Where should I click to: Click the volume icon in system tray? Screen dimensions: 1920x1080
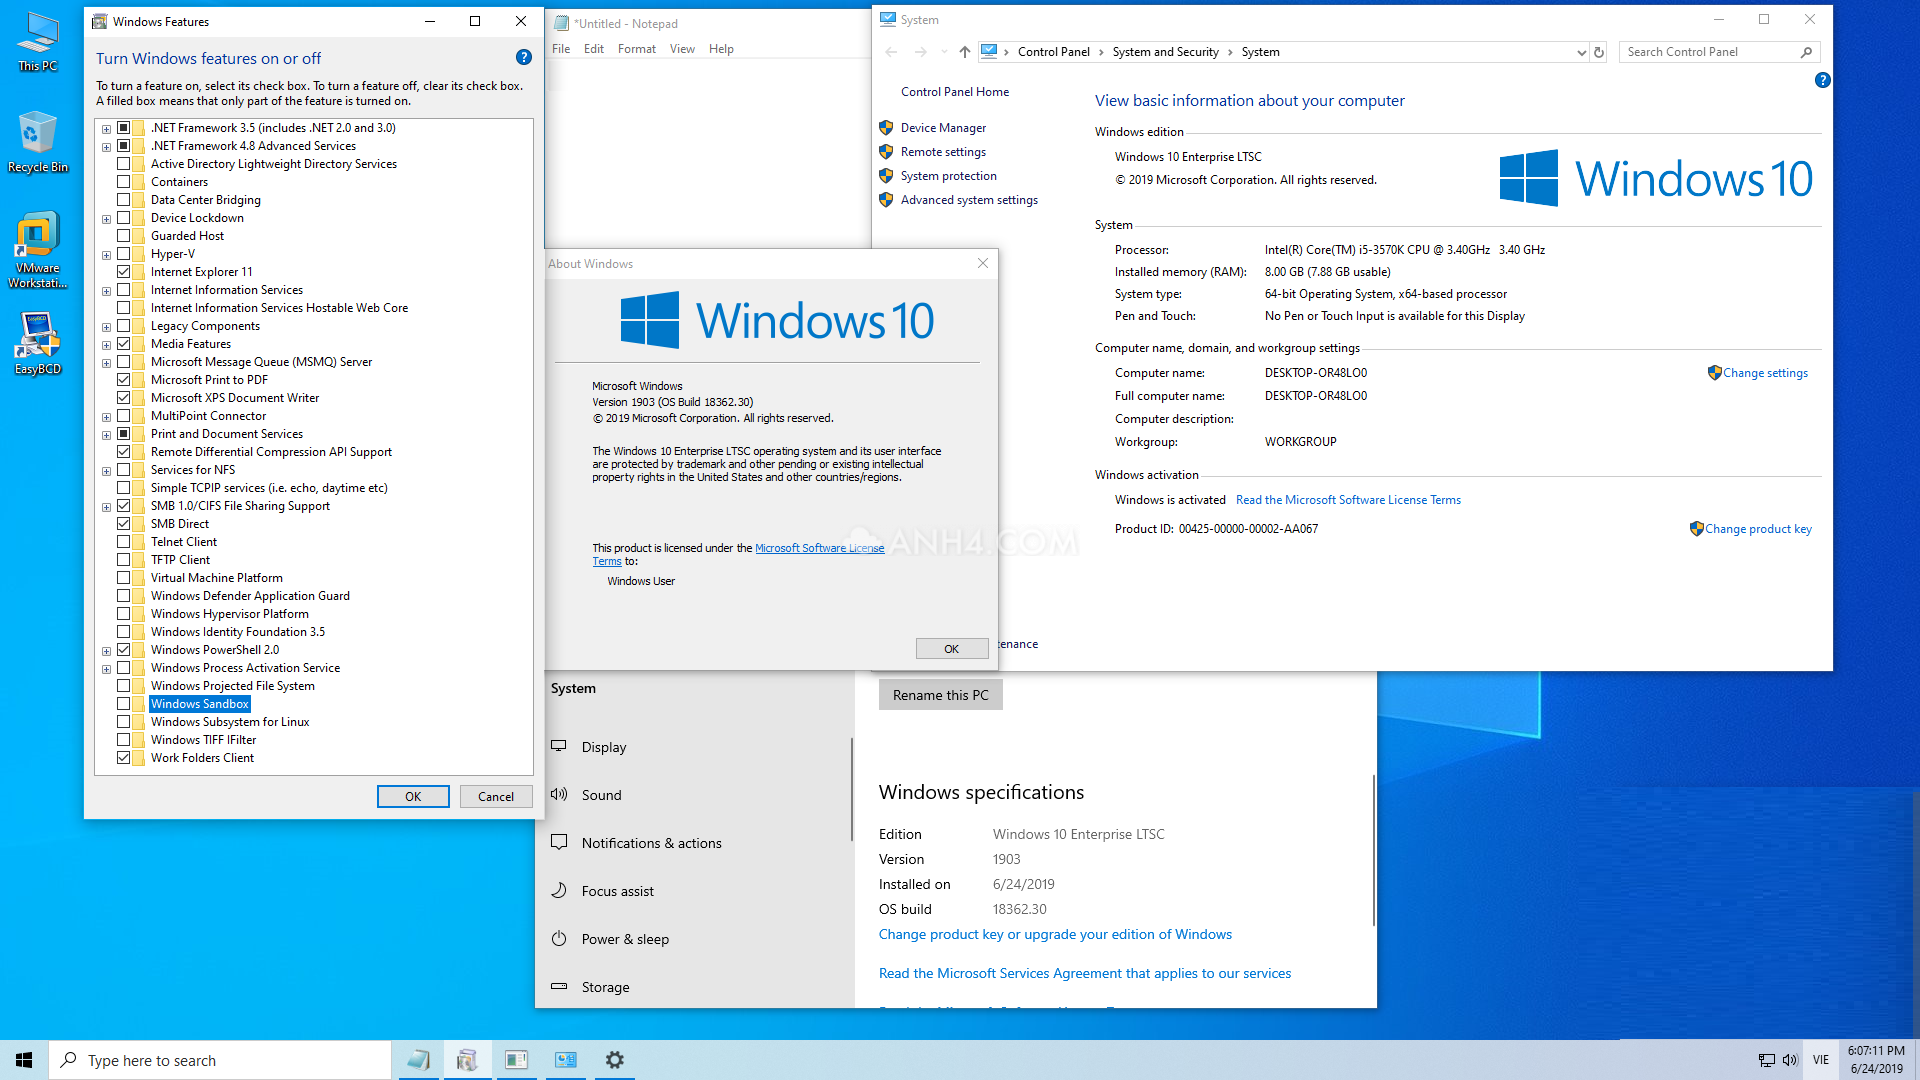[1790, 1060]
